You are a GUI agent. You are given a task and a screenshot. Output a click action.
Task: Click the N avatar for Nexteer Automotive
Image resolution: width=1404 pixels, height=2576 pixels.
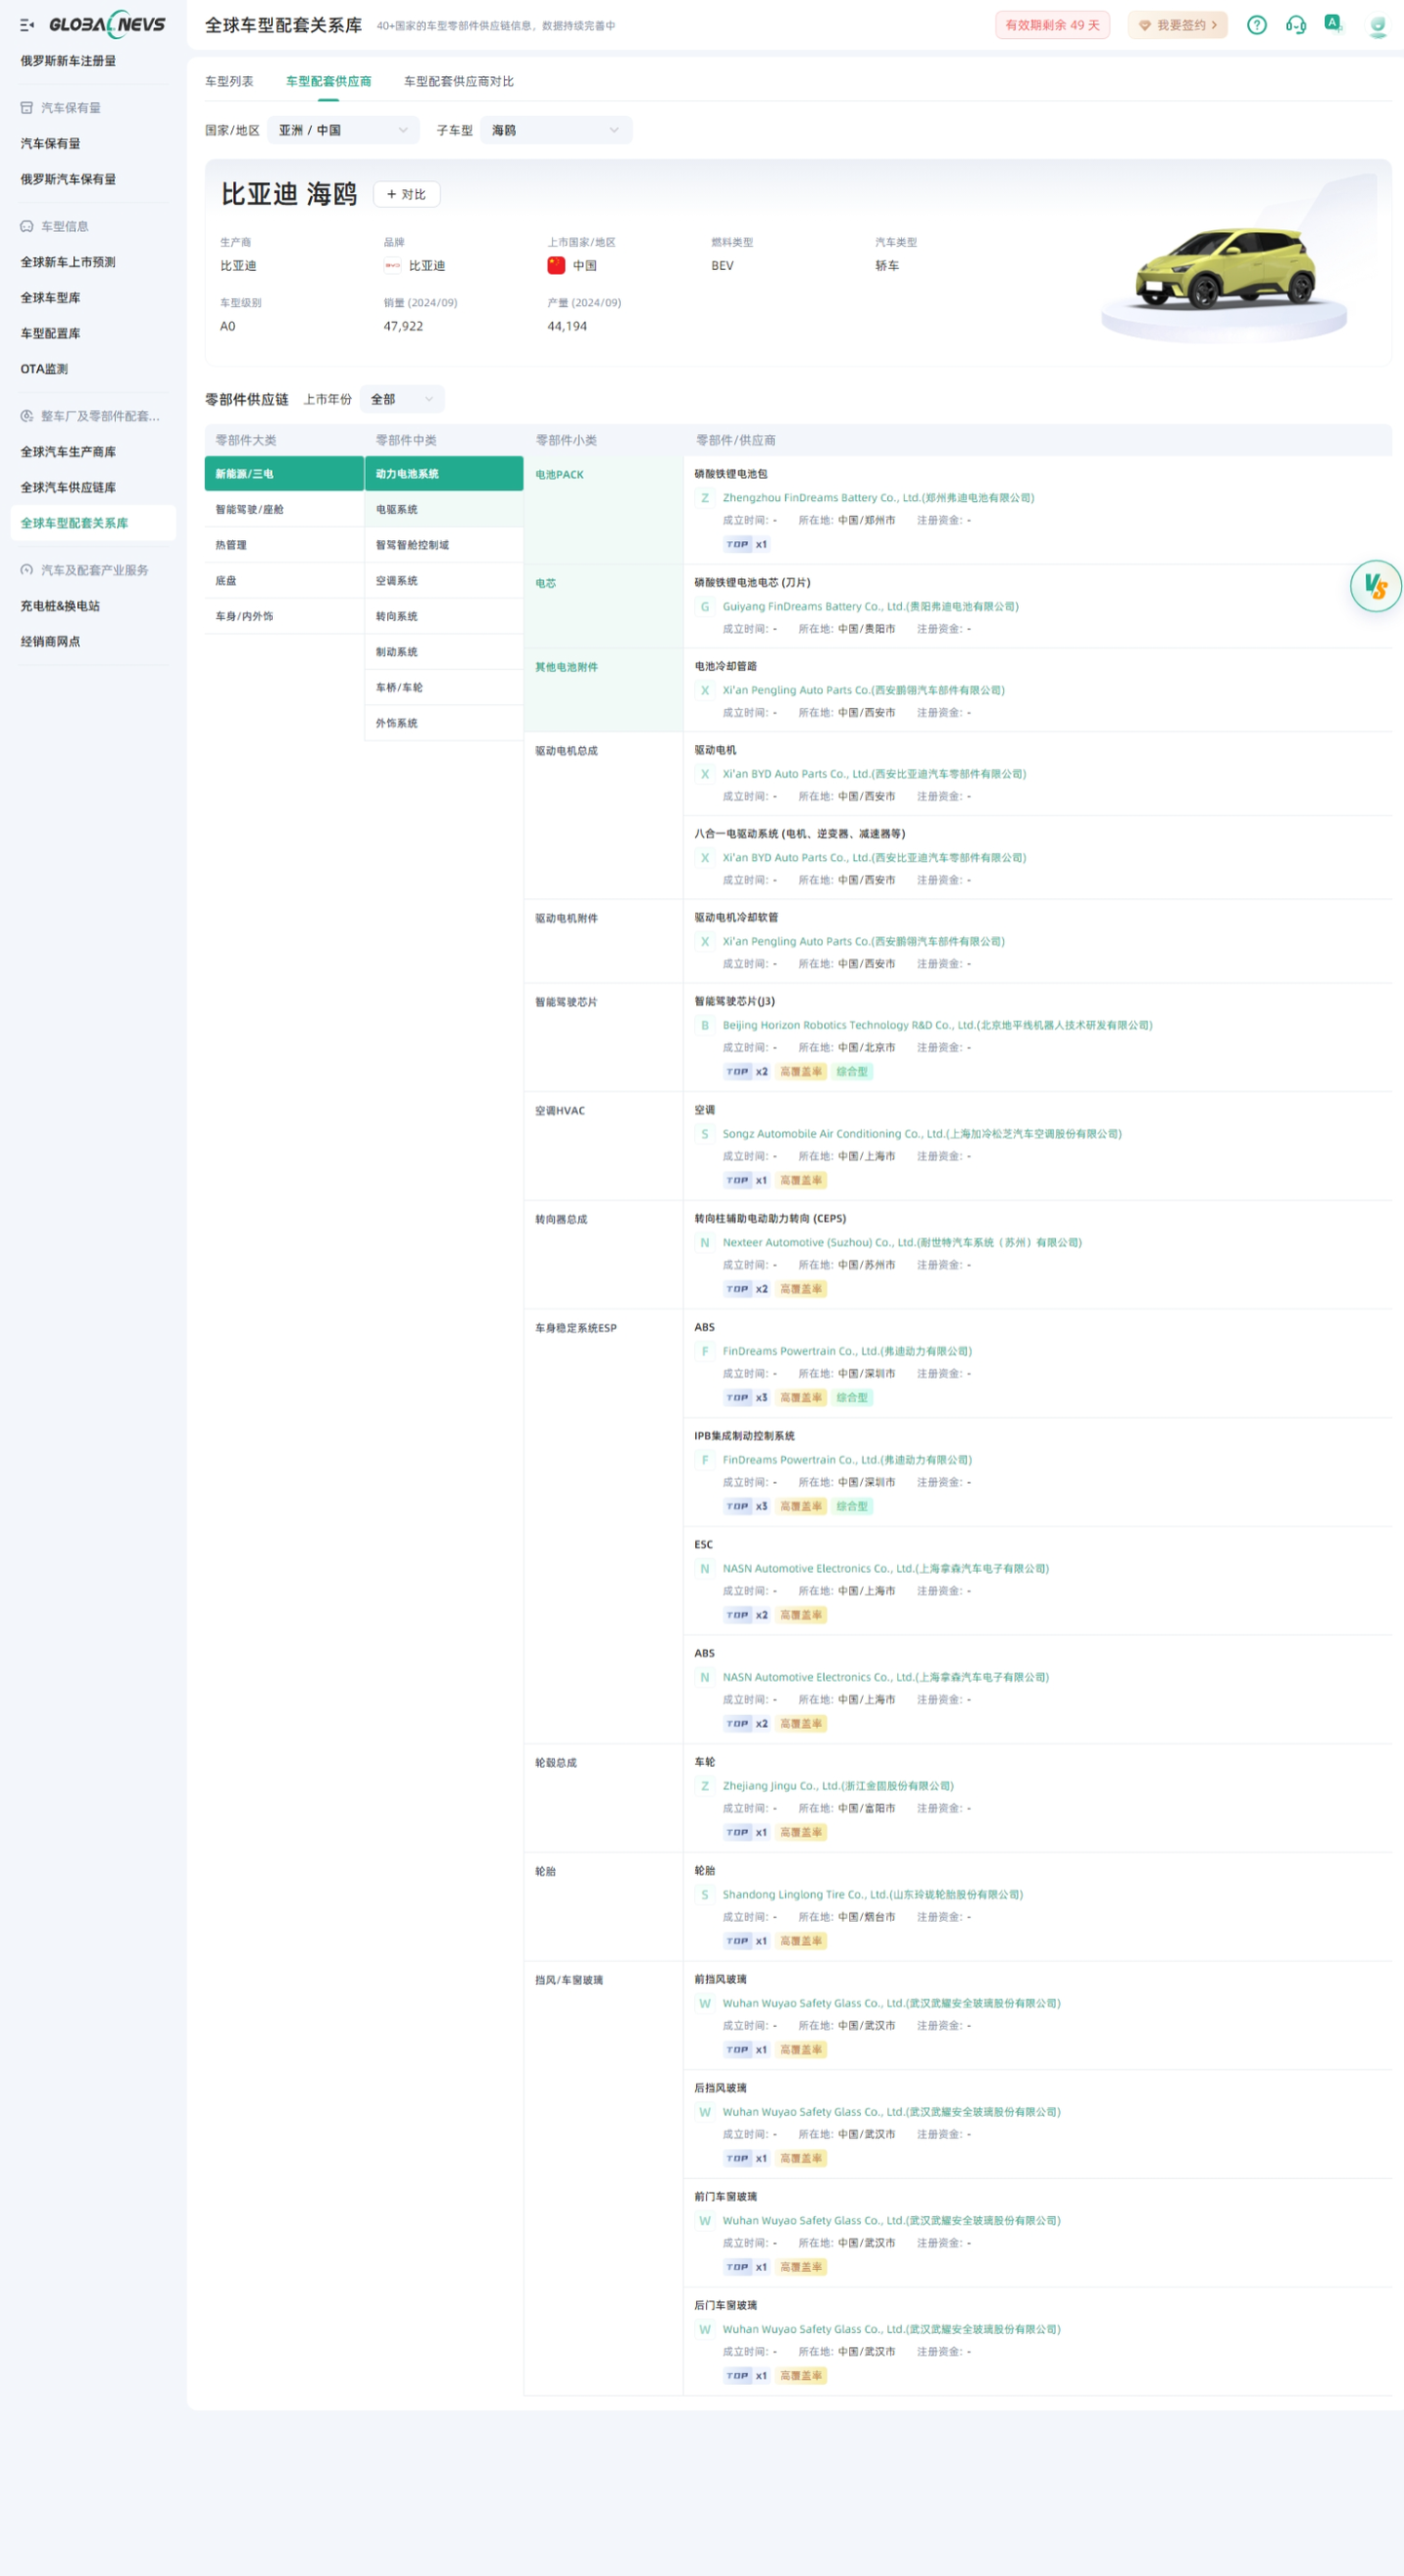pos(705,1243)
